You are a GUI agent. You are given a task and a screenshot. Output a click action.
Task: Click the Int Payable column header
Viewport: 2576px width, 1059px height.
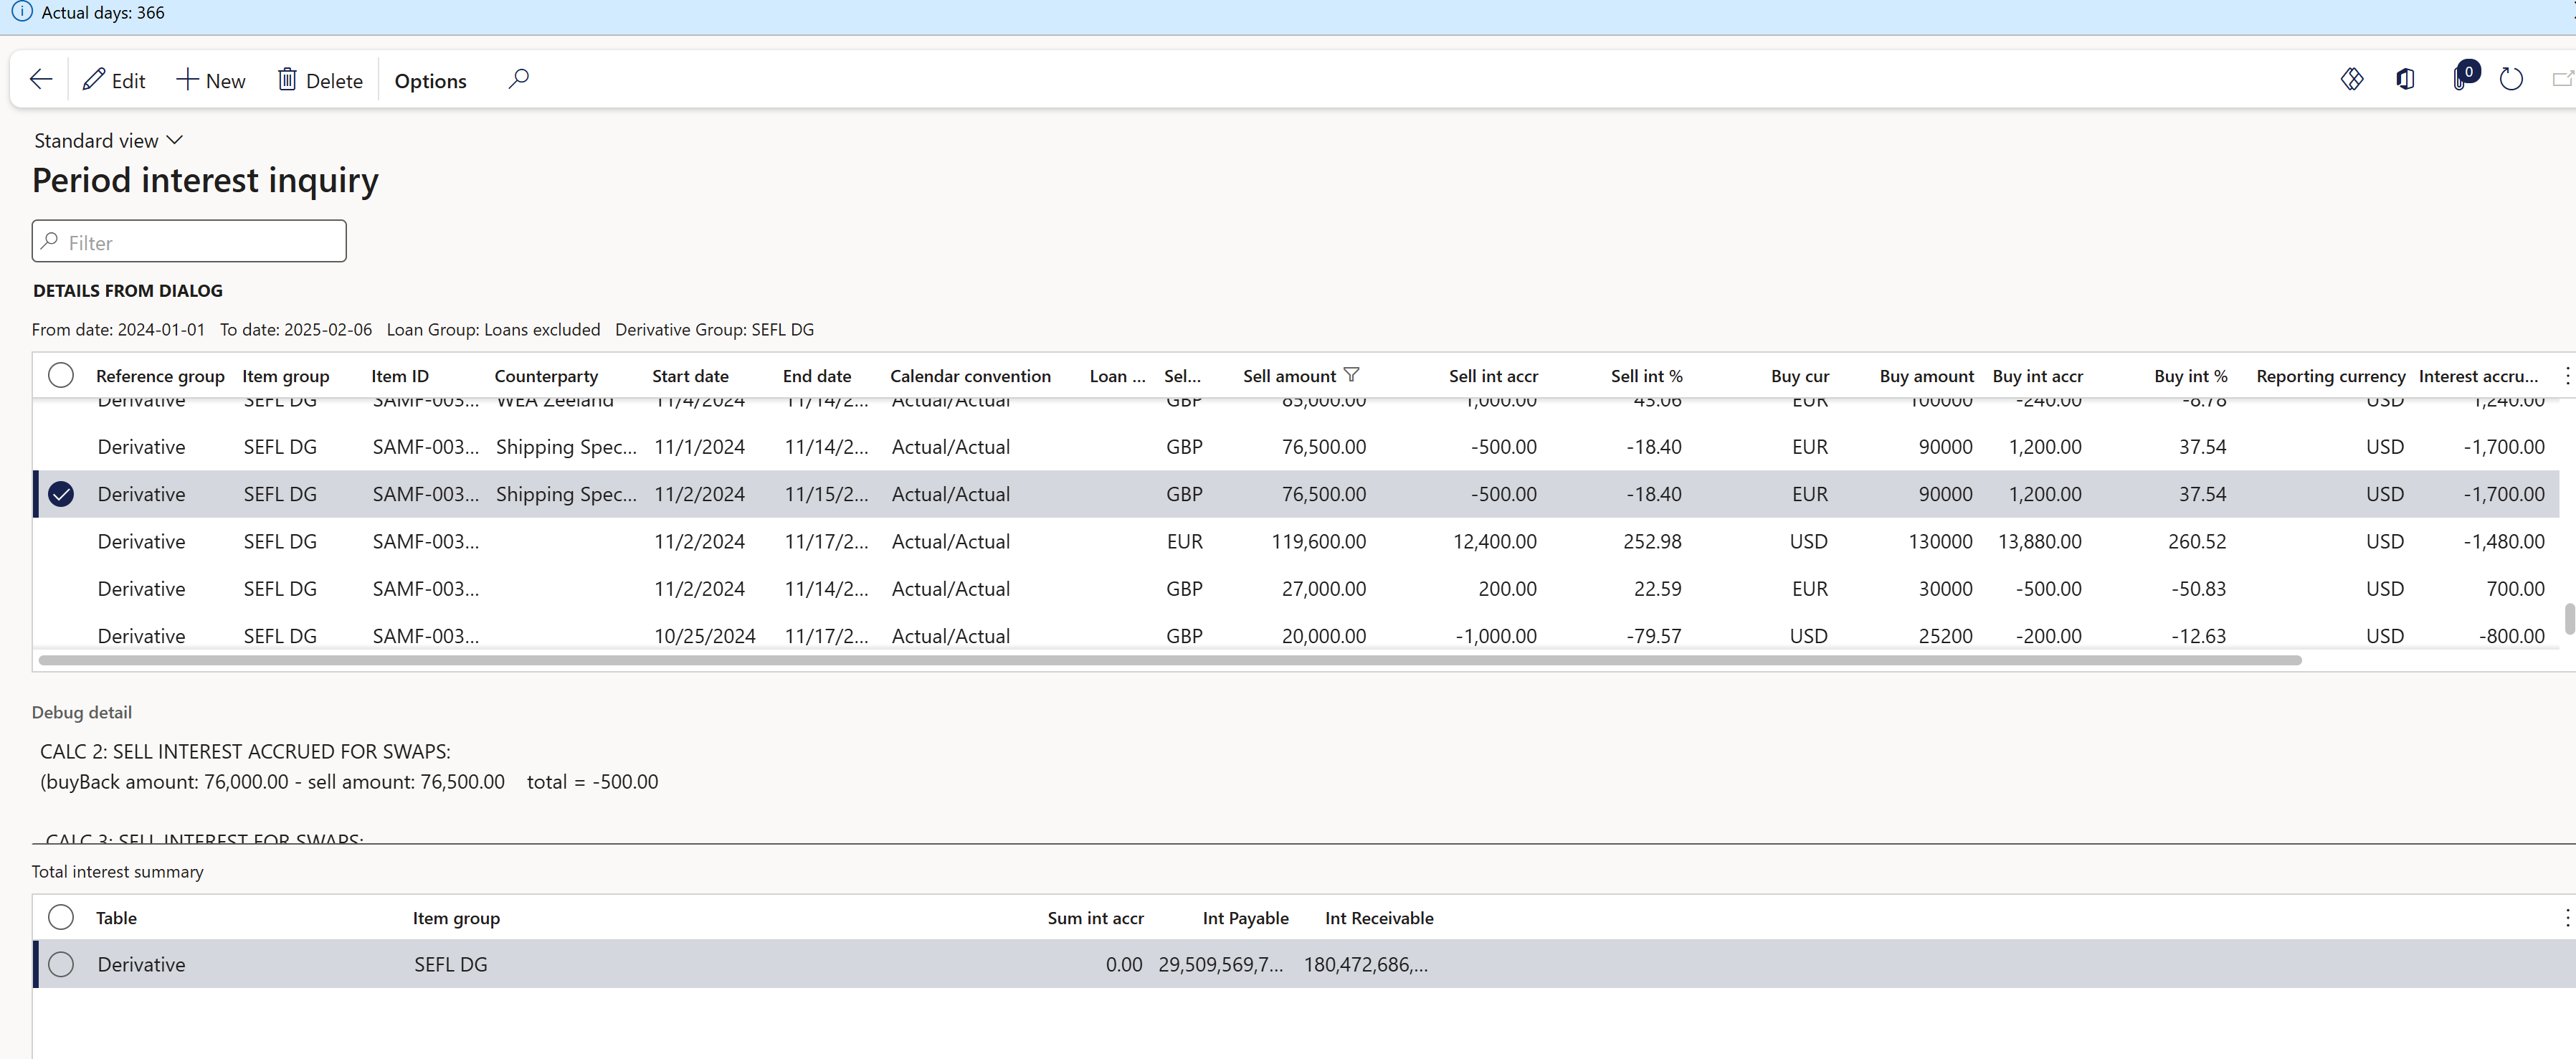[1245, 918]
